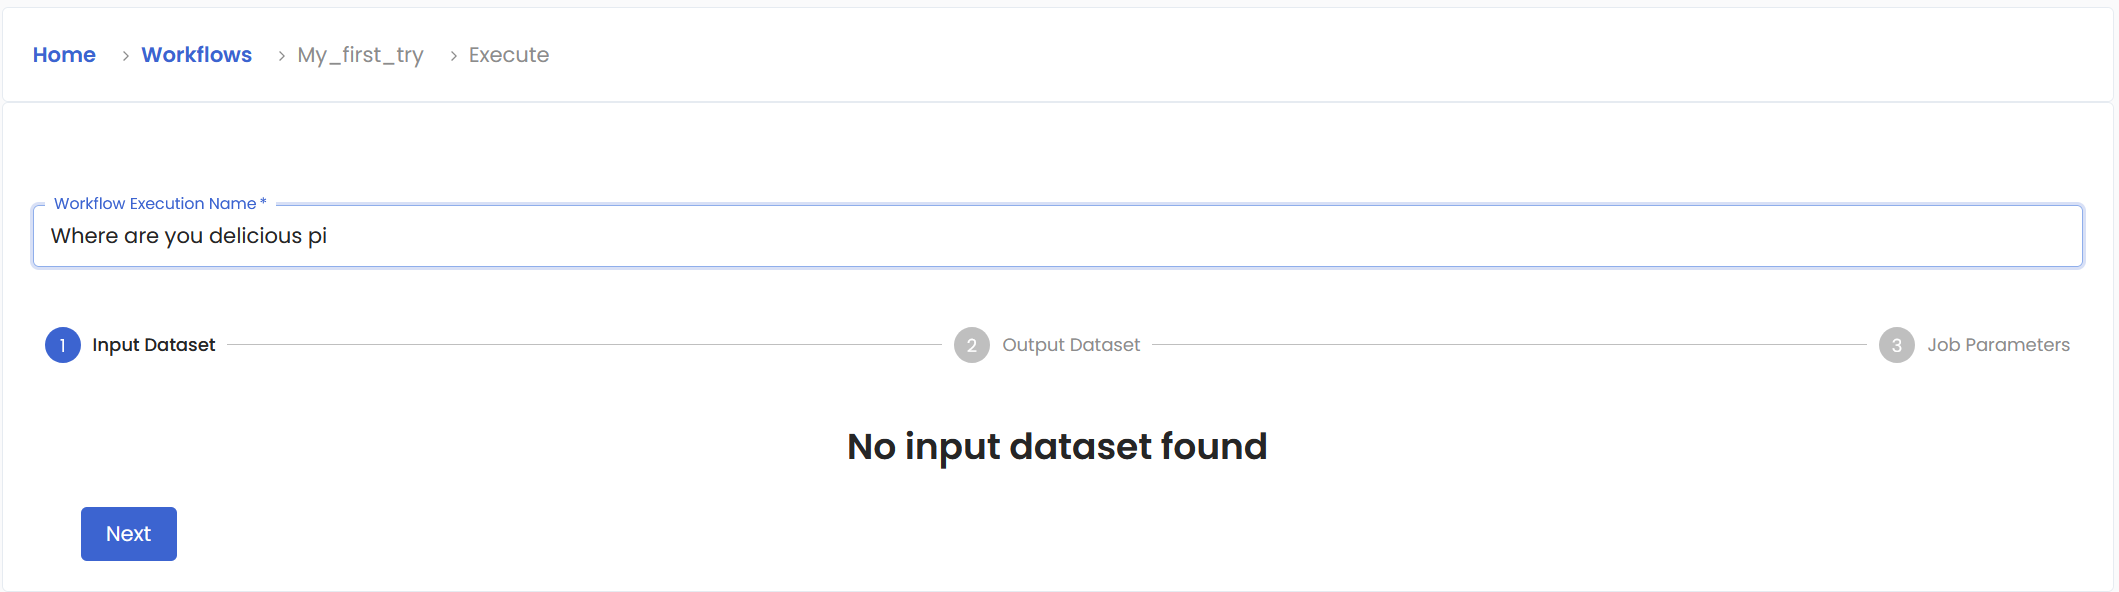Select the step 3 circle icon
Screen dimensions: 2119x592
(x=1896, y=345)
